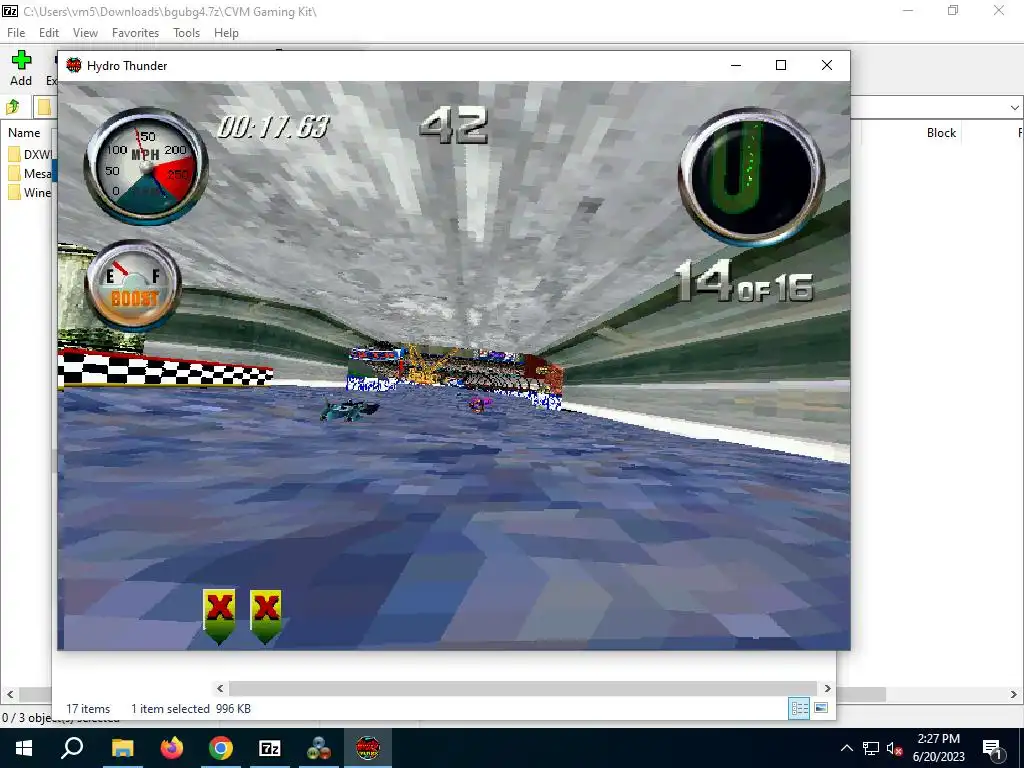Minimize the Hydro Thunder window
The image size is (1024, 768).
click(736, 65)
